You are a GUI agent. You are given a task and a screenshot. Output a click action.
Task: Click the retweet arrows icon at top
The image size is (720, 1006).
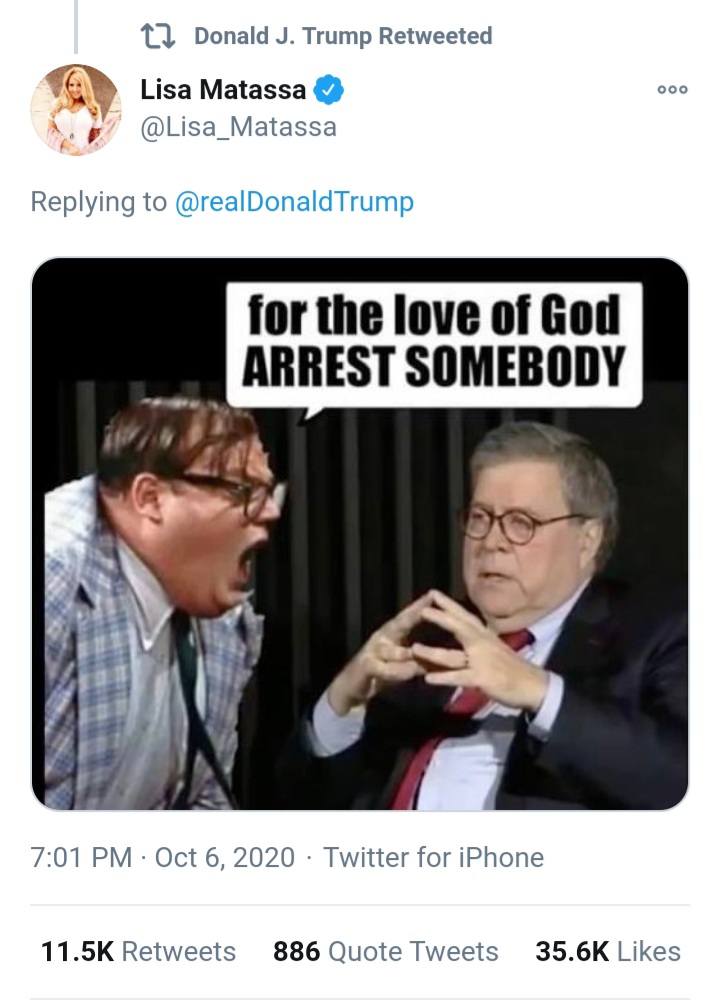(x=157, y=37)
